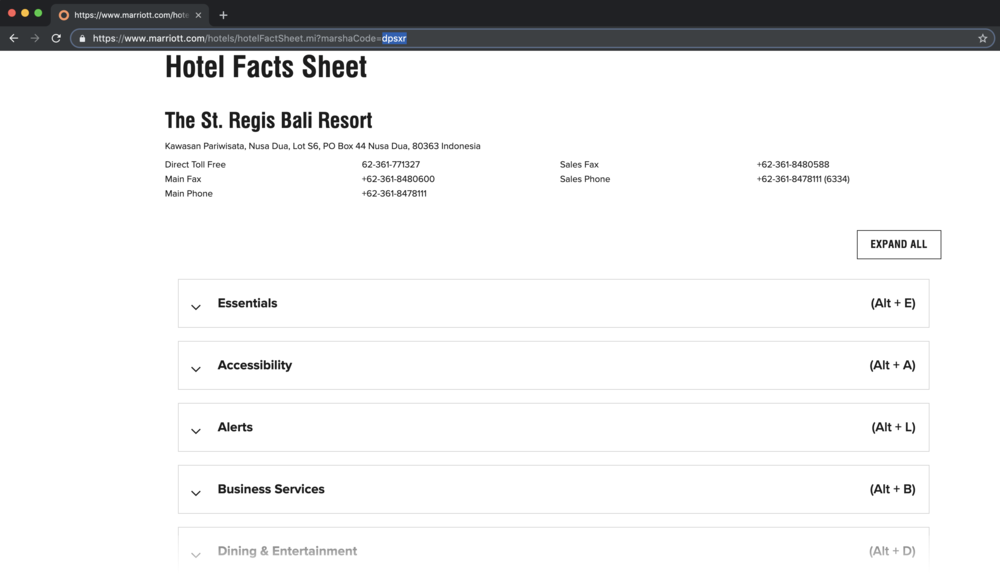This screenshot has height=581, width=1000.
Task: Expand the Accessibility section chevron
Action: pyautogui.click(x=196, y=369)
